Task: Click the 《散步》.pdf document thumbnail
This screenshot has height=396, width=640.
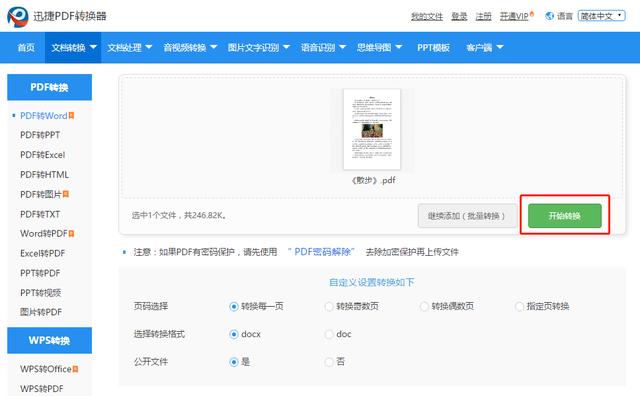Action: click(372, 129)
